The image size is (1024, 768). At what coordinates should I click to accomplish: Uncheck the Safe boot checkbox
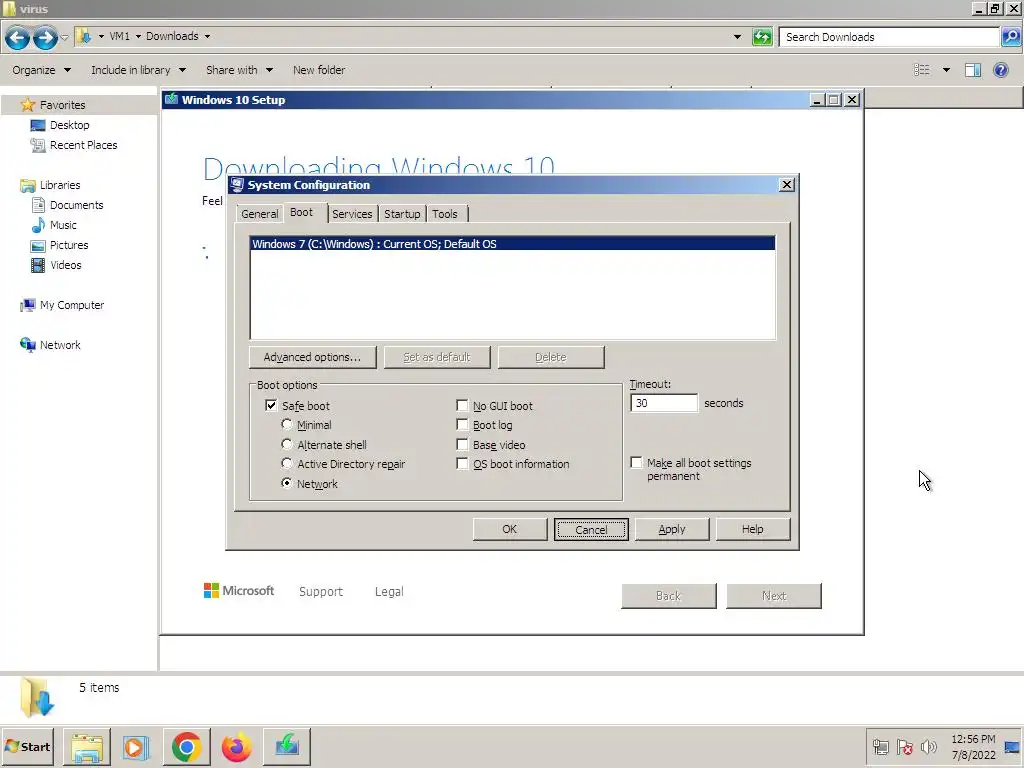click(x=271, y=406)
